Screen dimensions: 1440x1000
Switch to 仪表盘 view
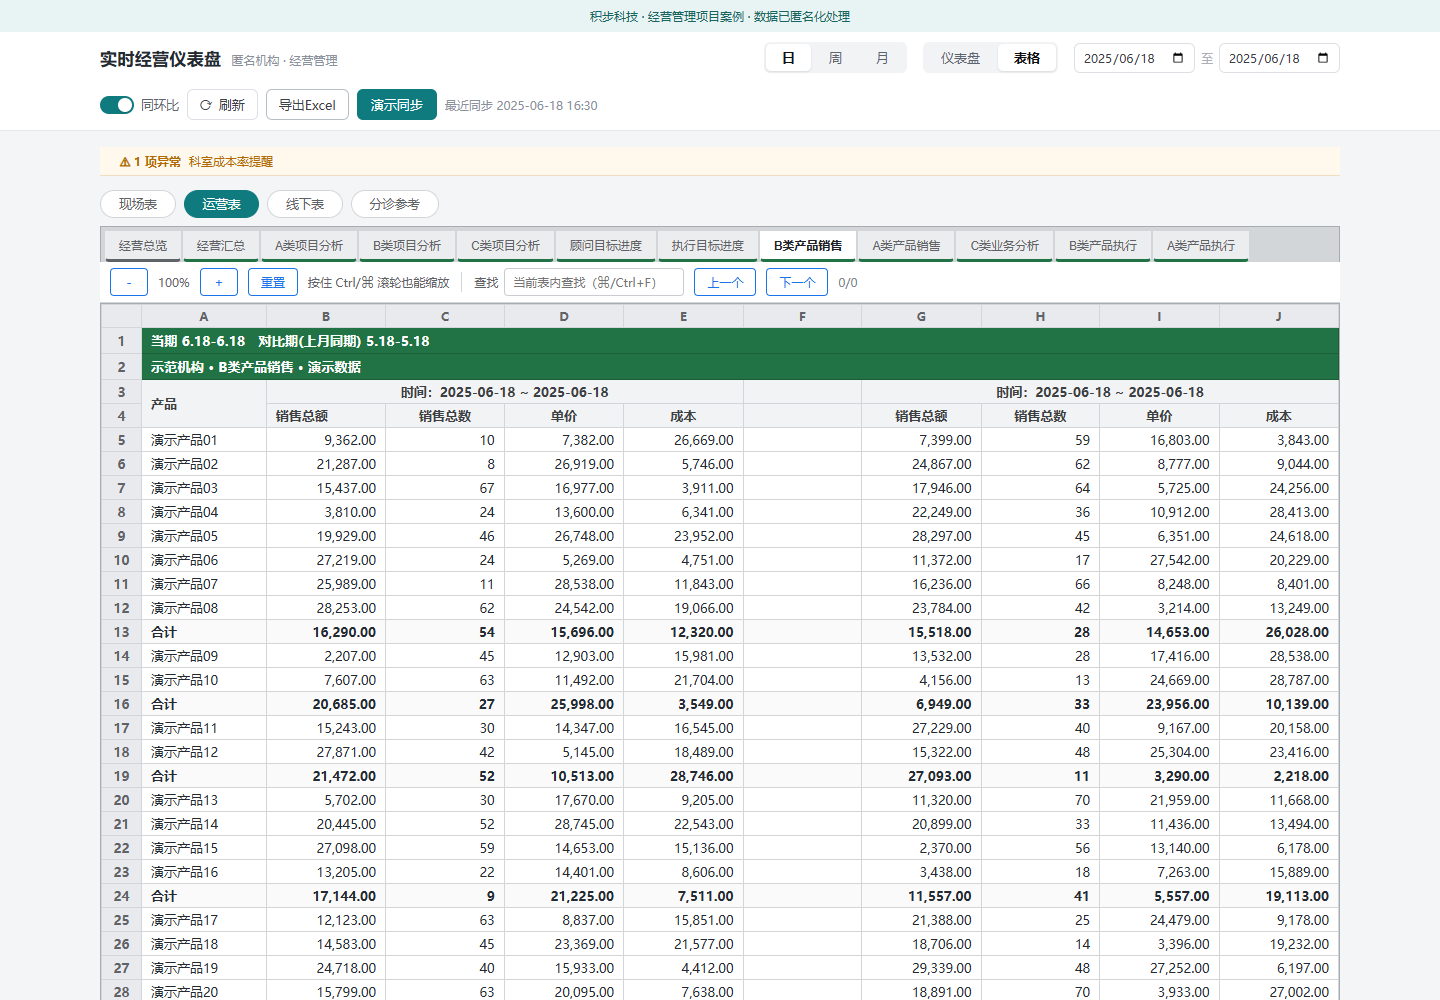(x=960, y=58)
